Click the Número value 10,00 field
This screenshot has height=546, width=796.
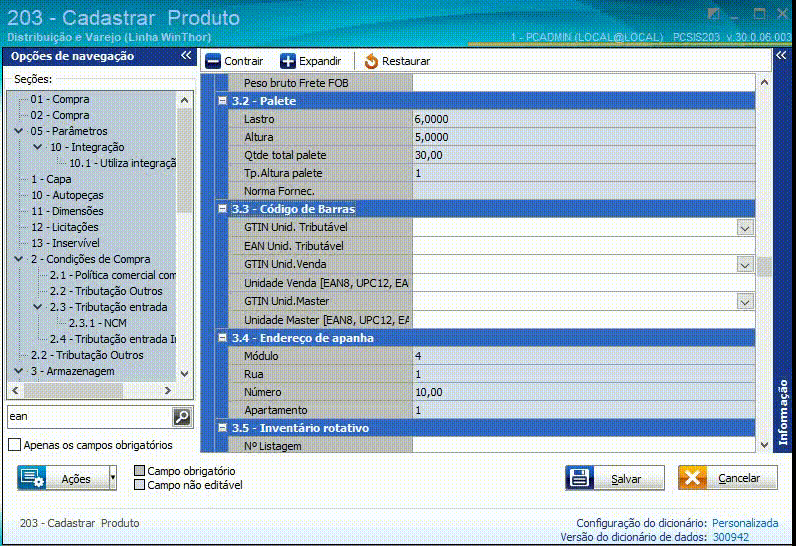point(584,392)
